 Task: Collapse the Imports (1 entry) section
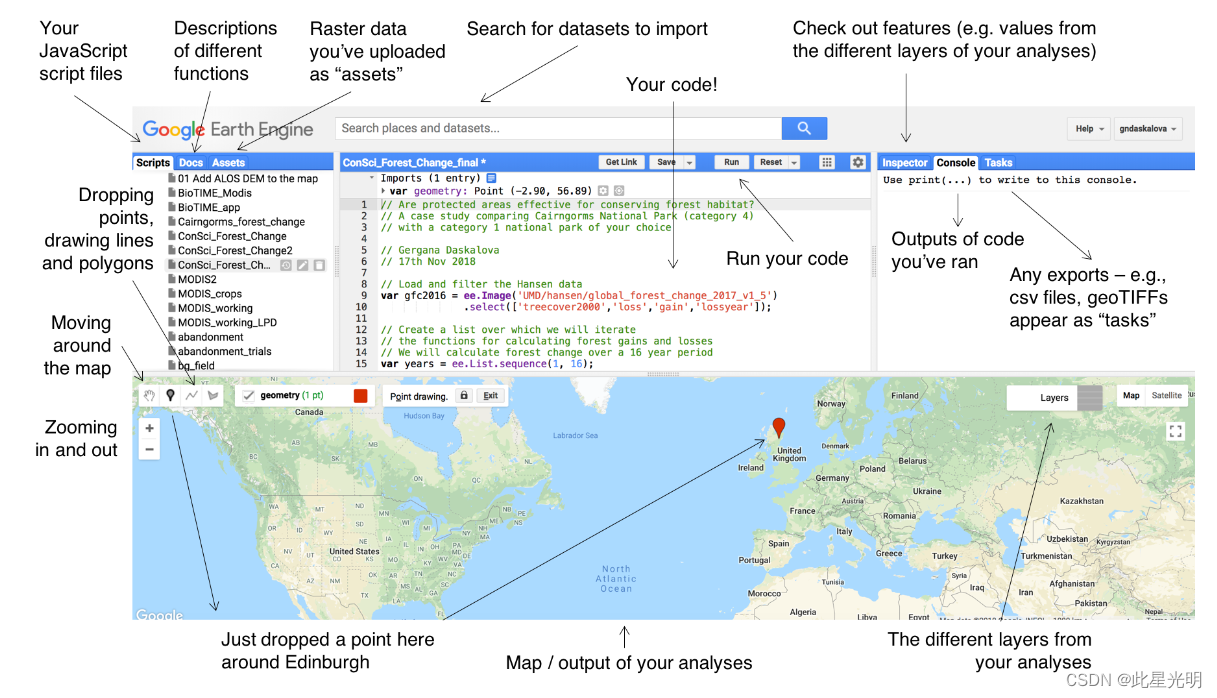point(372,178)
